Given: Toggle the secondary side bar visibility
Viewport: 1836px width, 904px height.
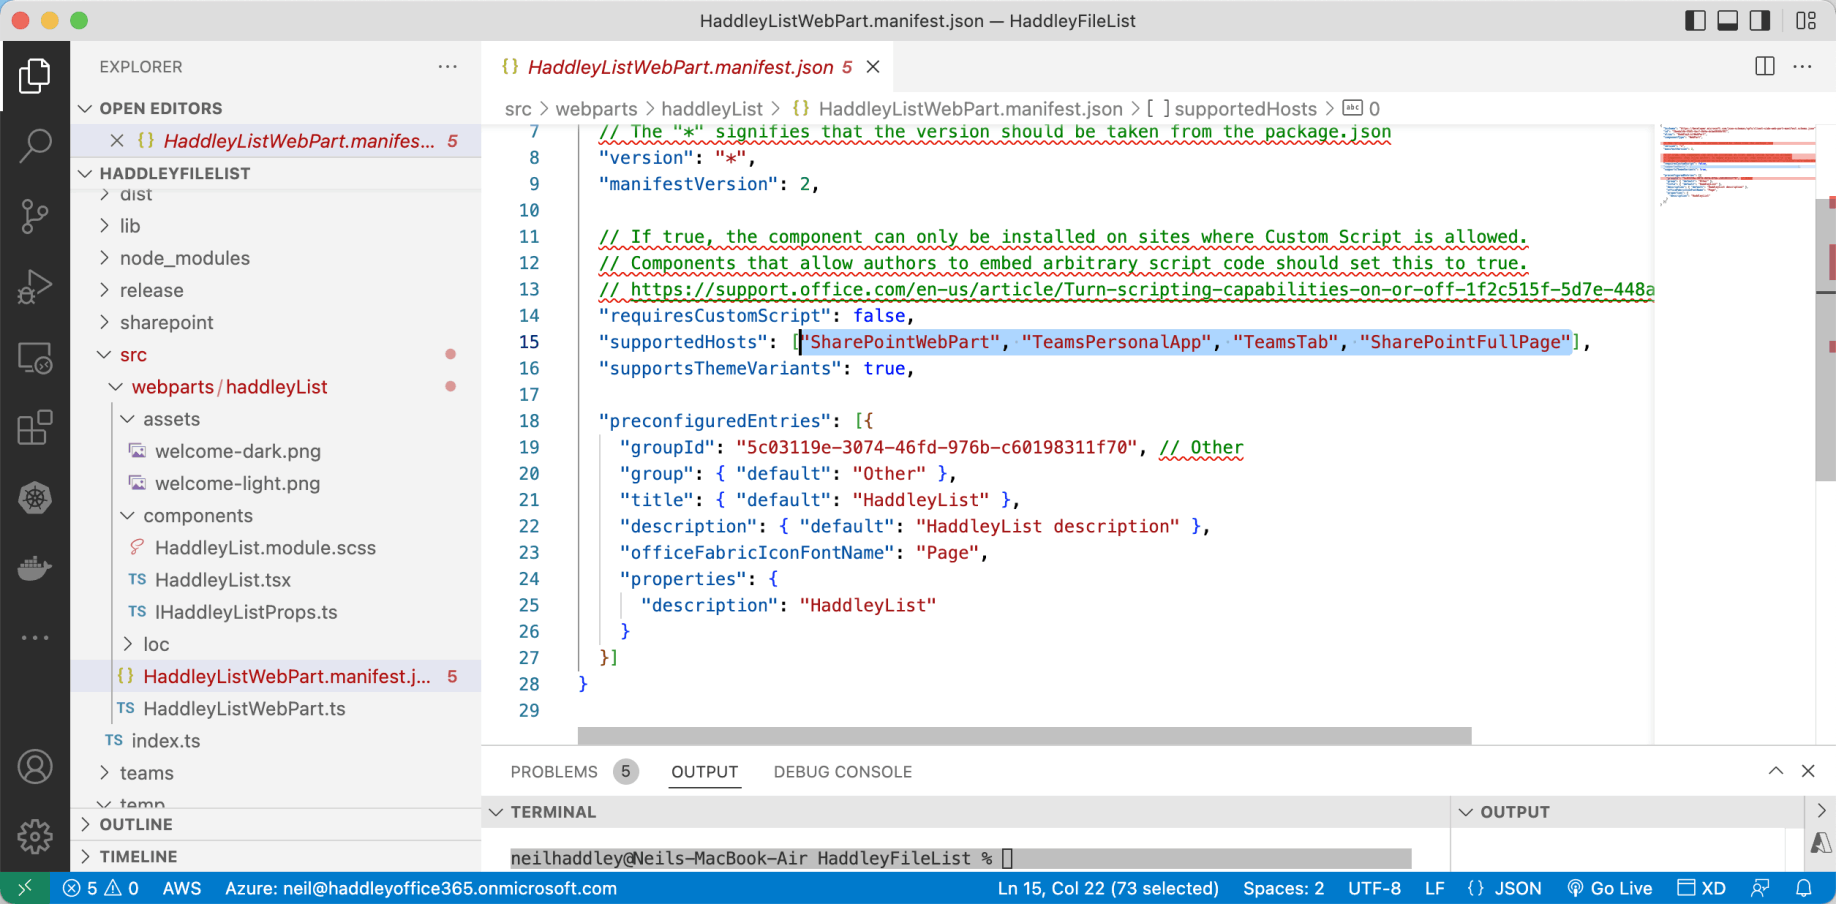Looking at the screenshot, I should (1760, 21).
